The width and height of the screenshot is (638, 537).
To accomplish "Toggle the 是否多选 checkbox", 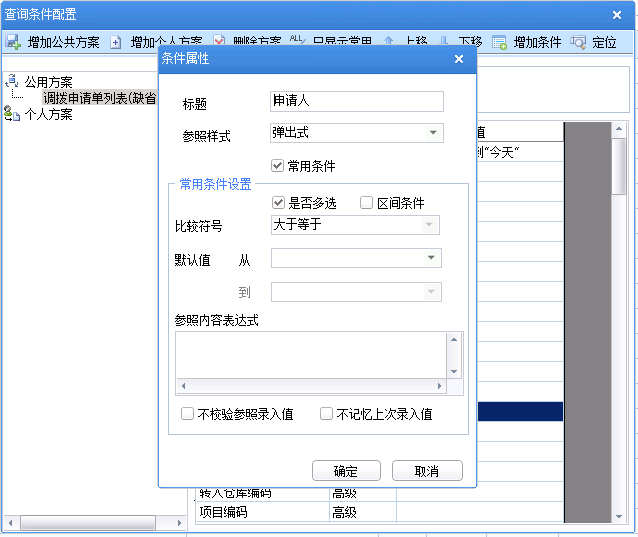I will point(278,203).
